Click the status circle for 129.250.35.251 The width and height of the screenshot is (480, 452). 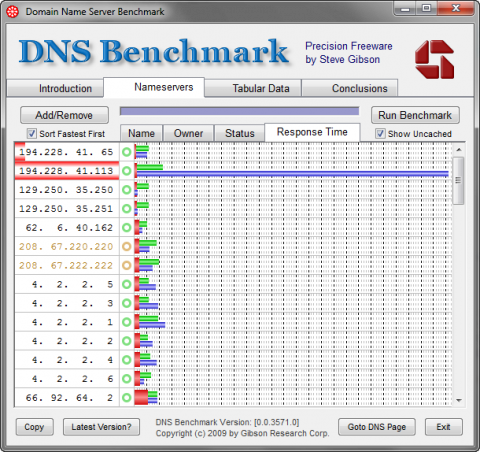pos(127,209)
